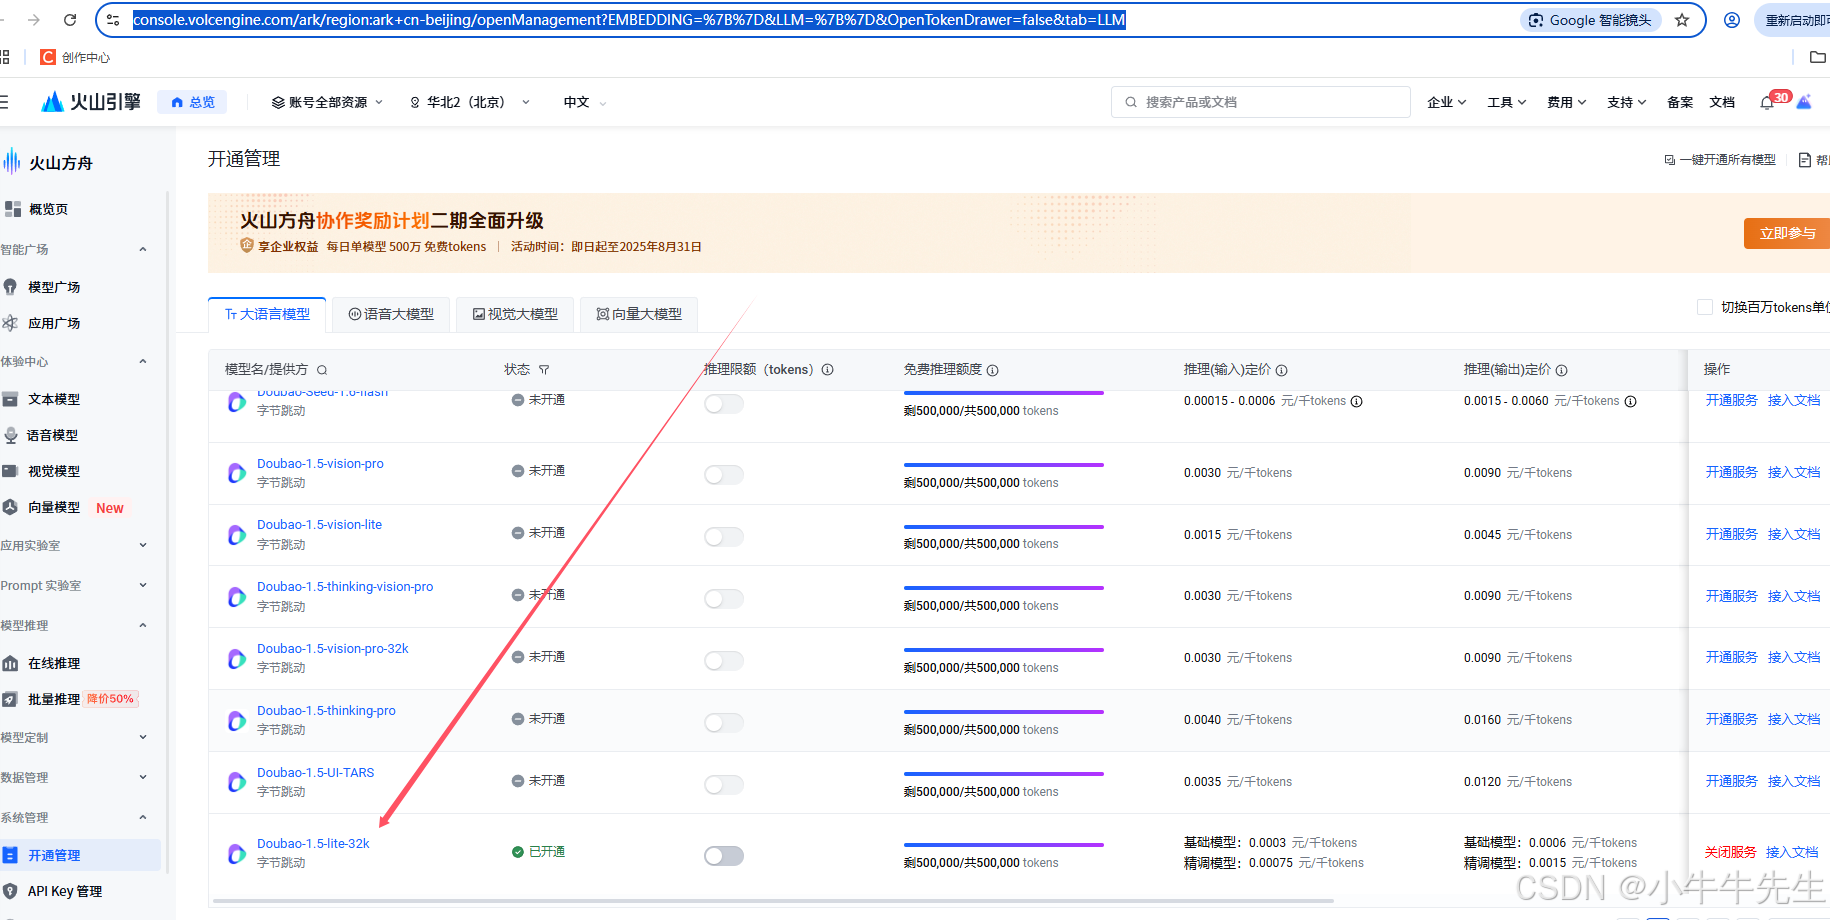The height and width of the screenshot is (920, 1830).
Task: Open 企业 menu dropdown
Action: tap(1446, 102)
